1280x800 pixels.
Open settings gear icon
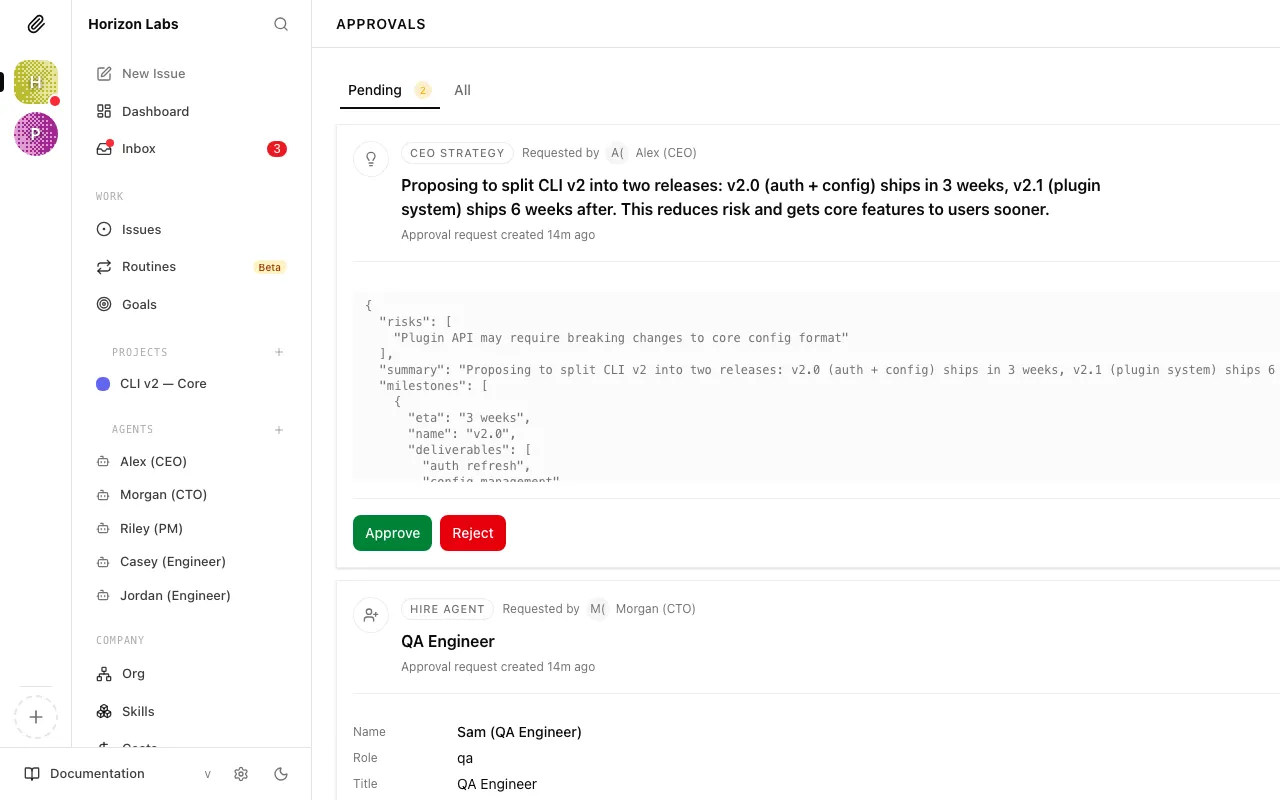[241, 774]
